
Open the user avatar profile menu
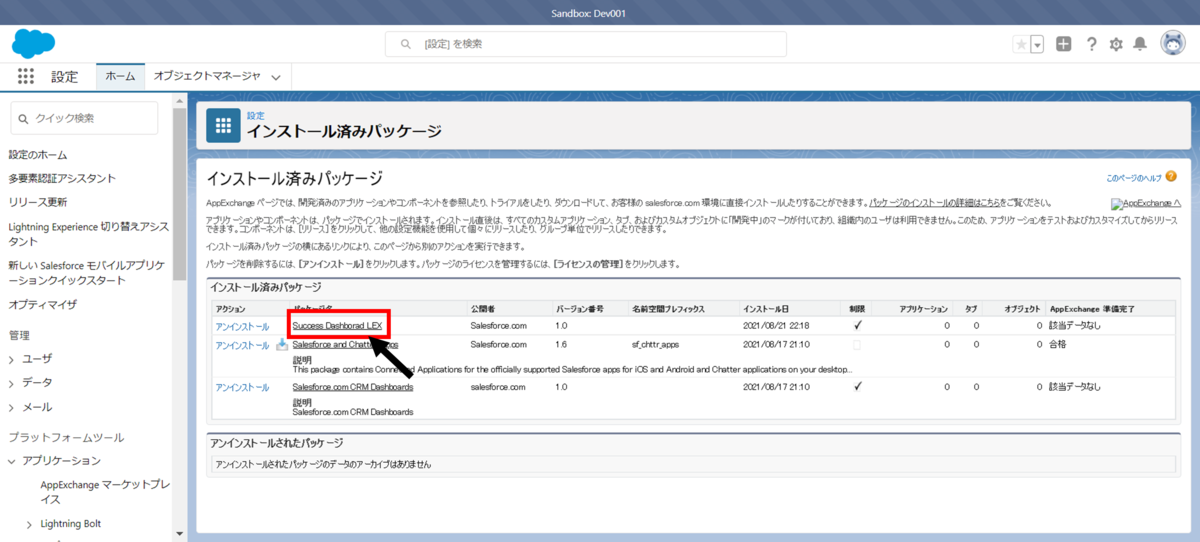pyautogui.click(x=1173, y=43)
